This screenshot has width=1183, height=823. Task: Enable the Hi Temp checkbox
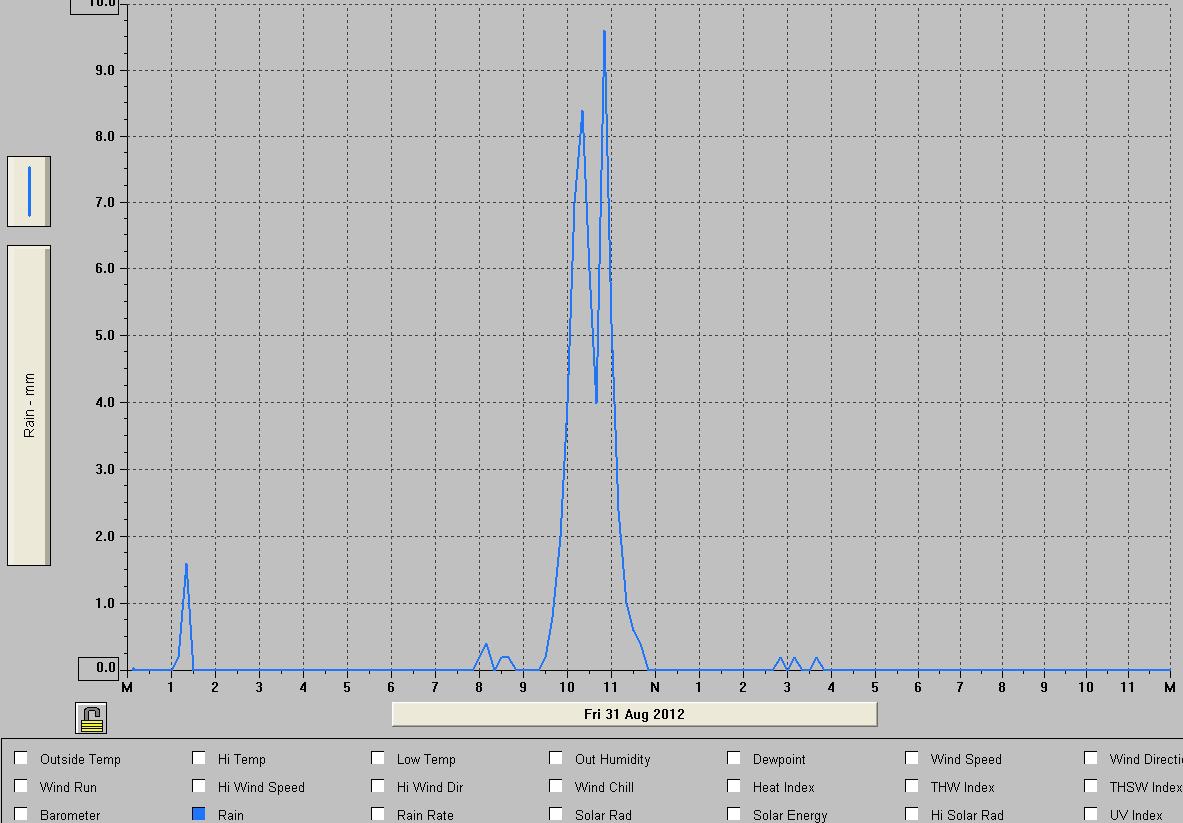(199, 758)
